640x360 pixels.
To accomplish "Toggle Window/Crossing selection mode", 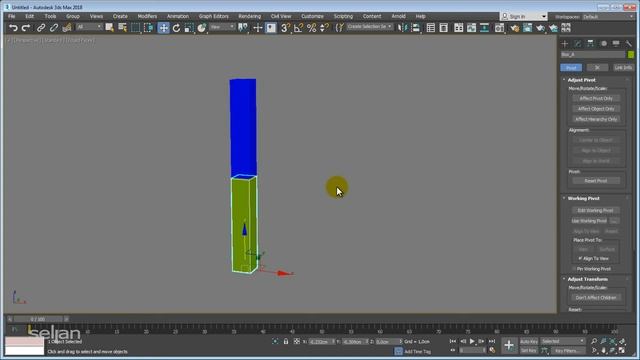I will coord(149,28).
